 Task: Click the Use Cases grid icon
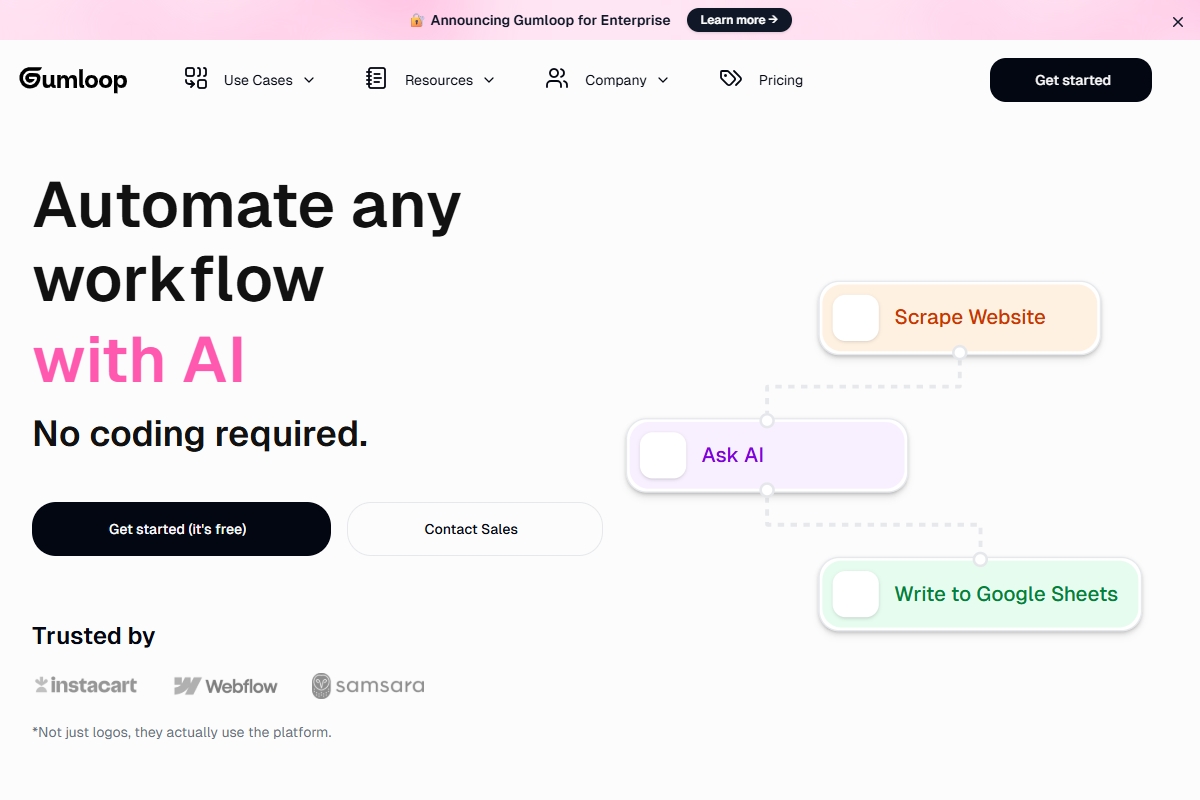[196, 79]
